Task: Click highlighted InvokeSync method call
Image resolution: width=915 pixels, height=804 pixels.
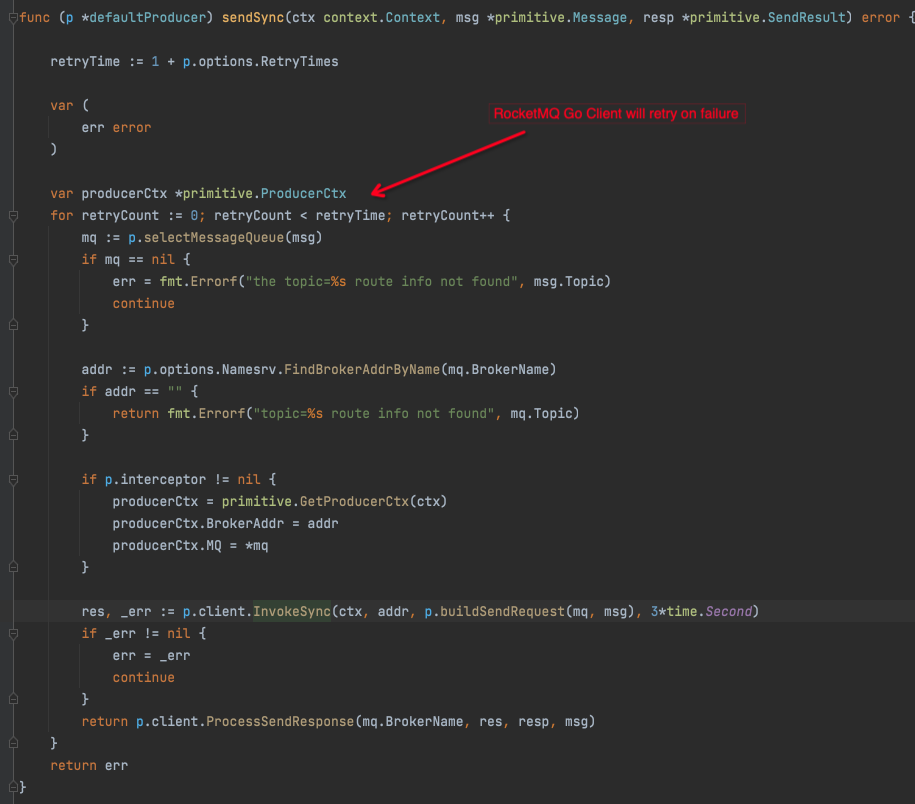Action: 292,611
